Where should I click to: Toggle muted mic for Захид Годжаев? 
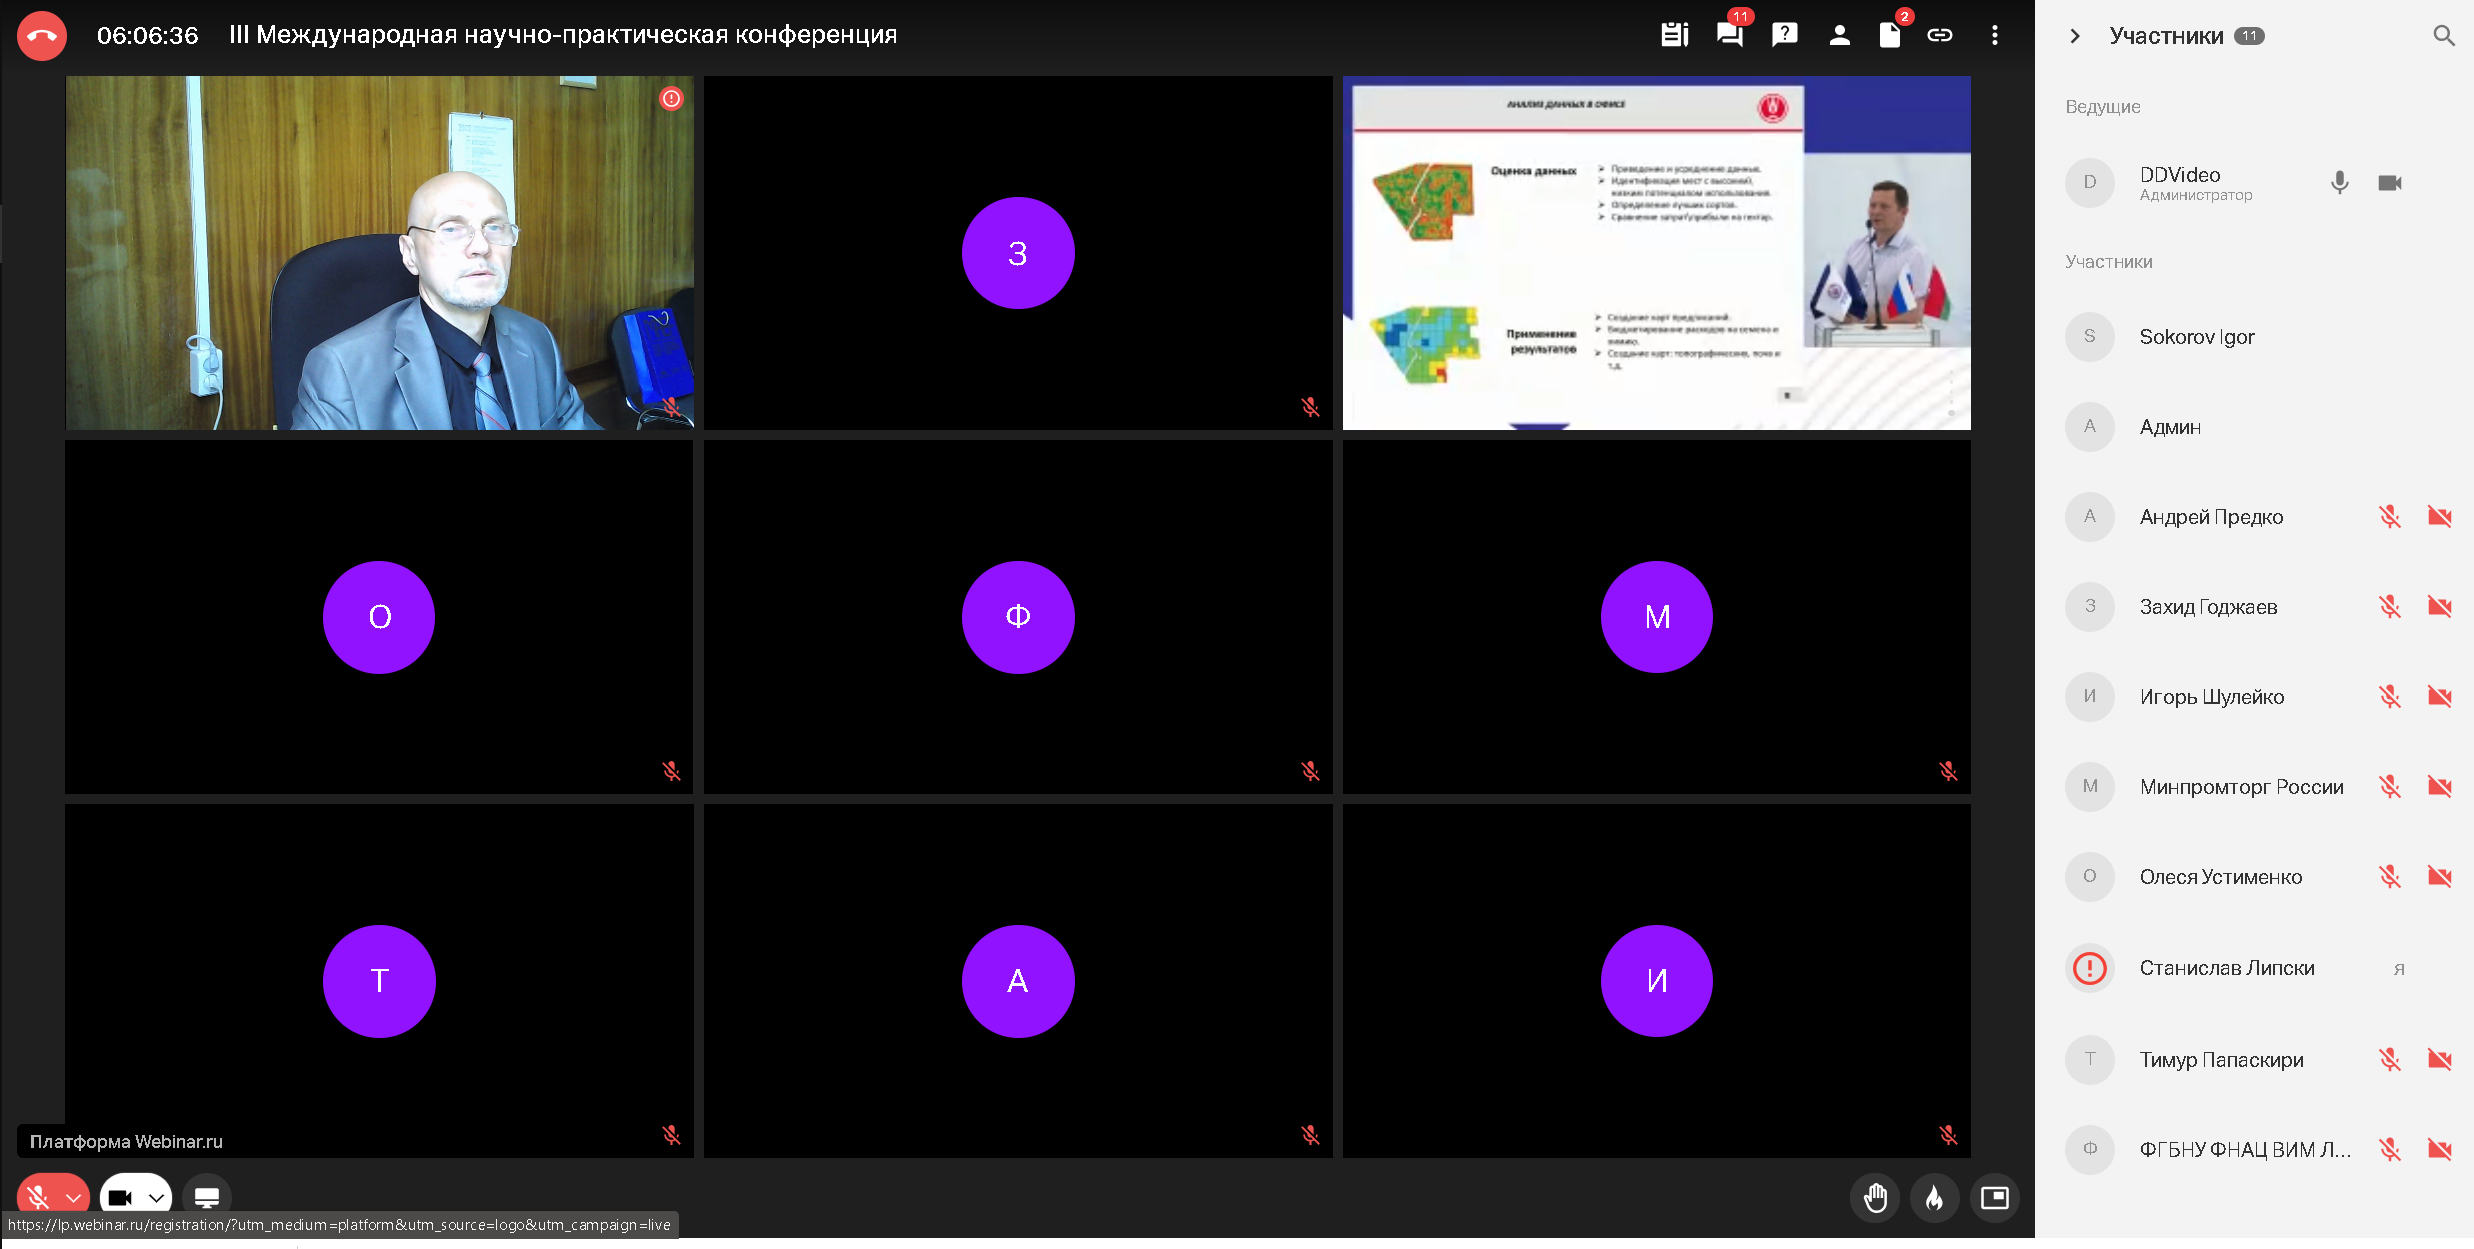2390,607
